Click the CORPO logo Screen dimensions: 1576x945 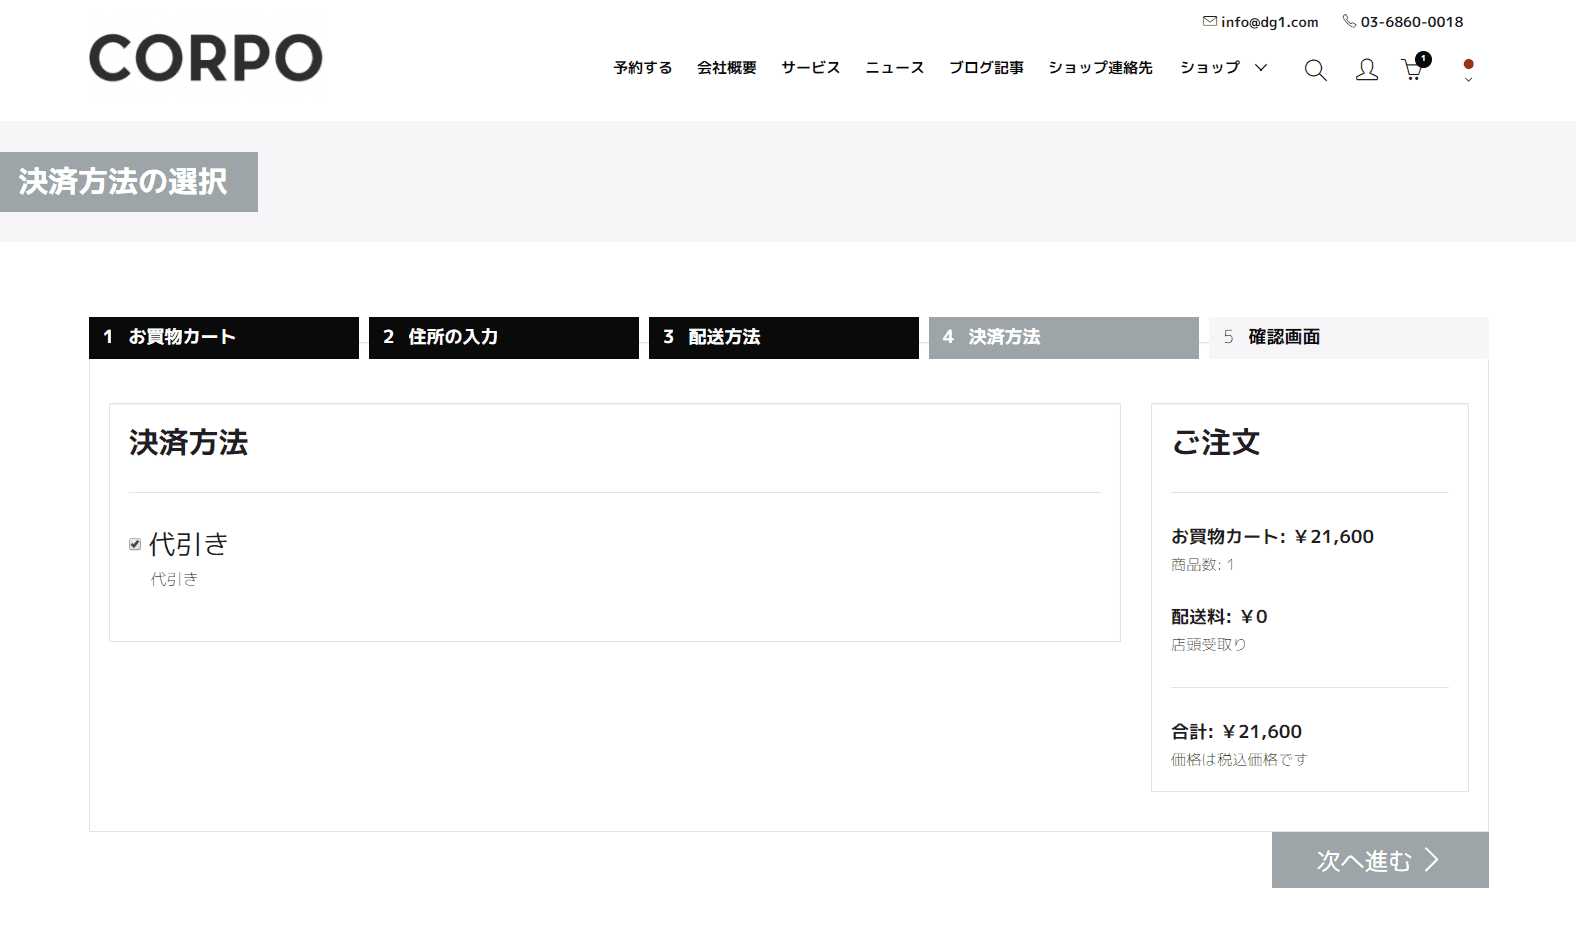206,58
